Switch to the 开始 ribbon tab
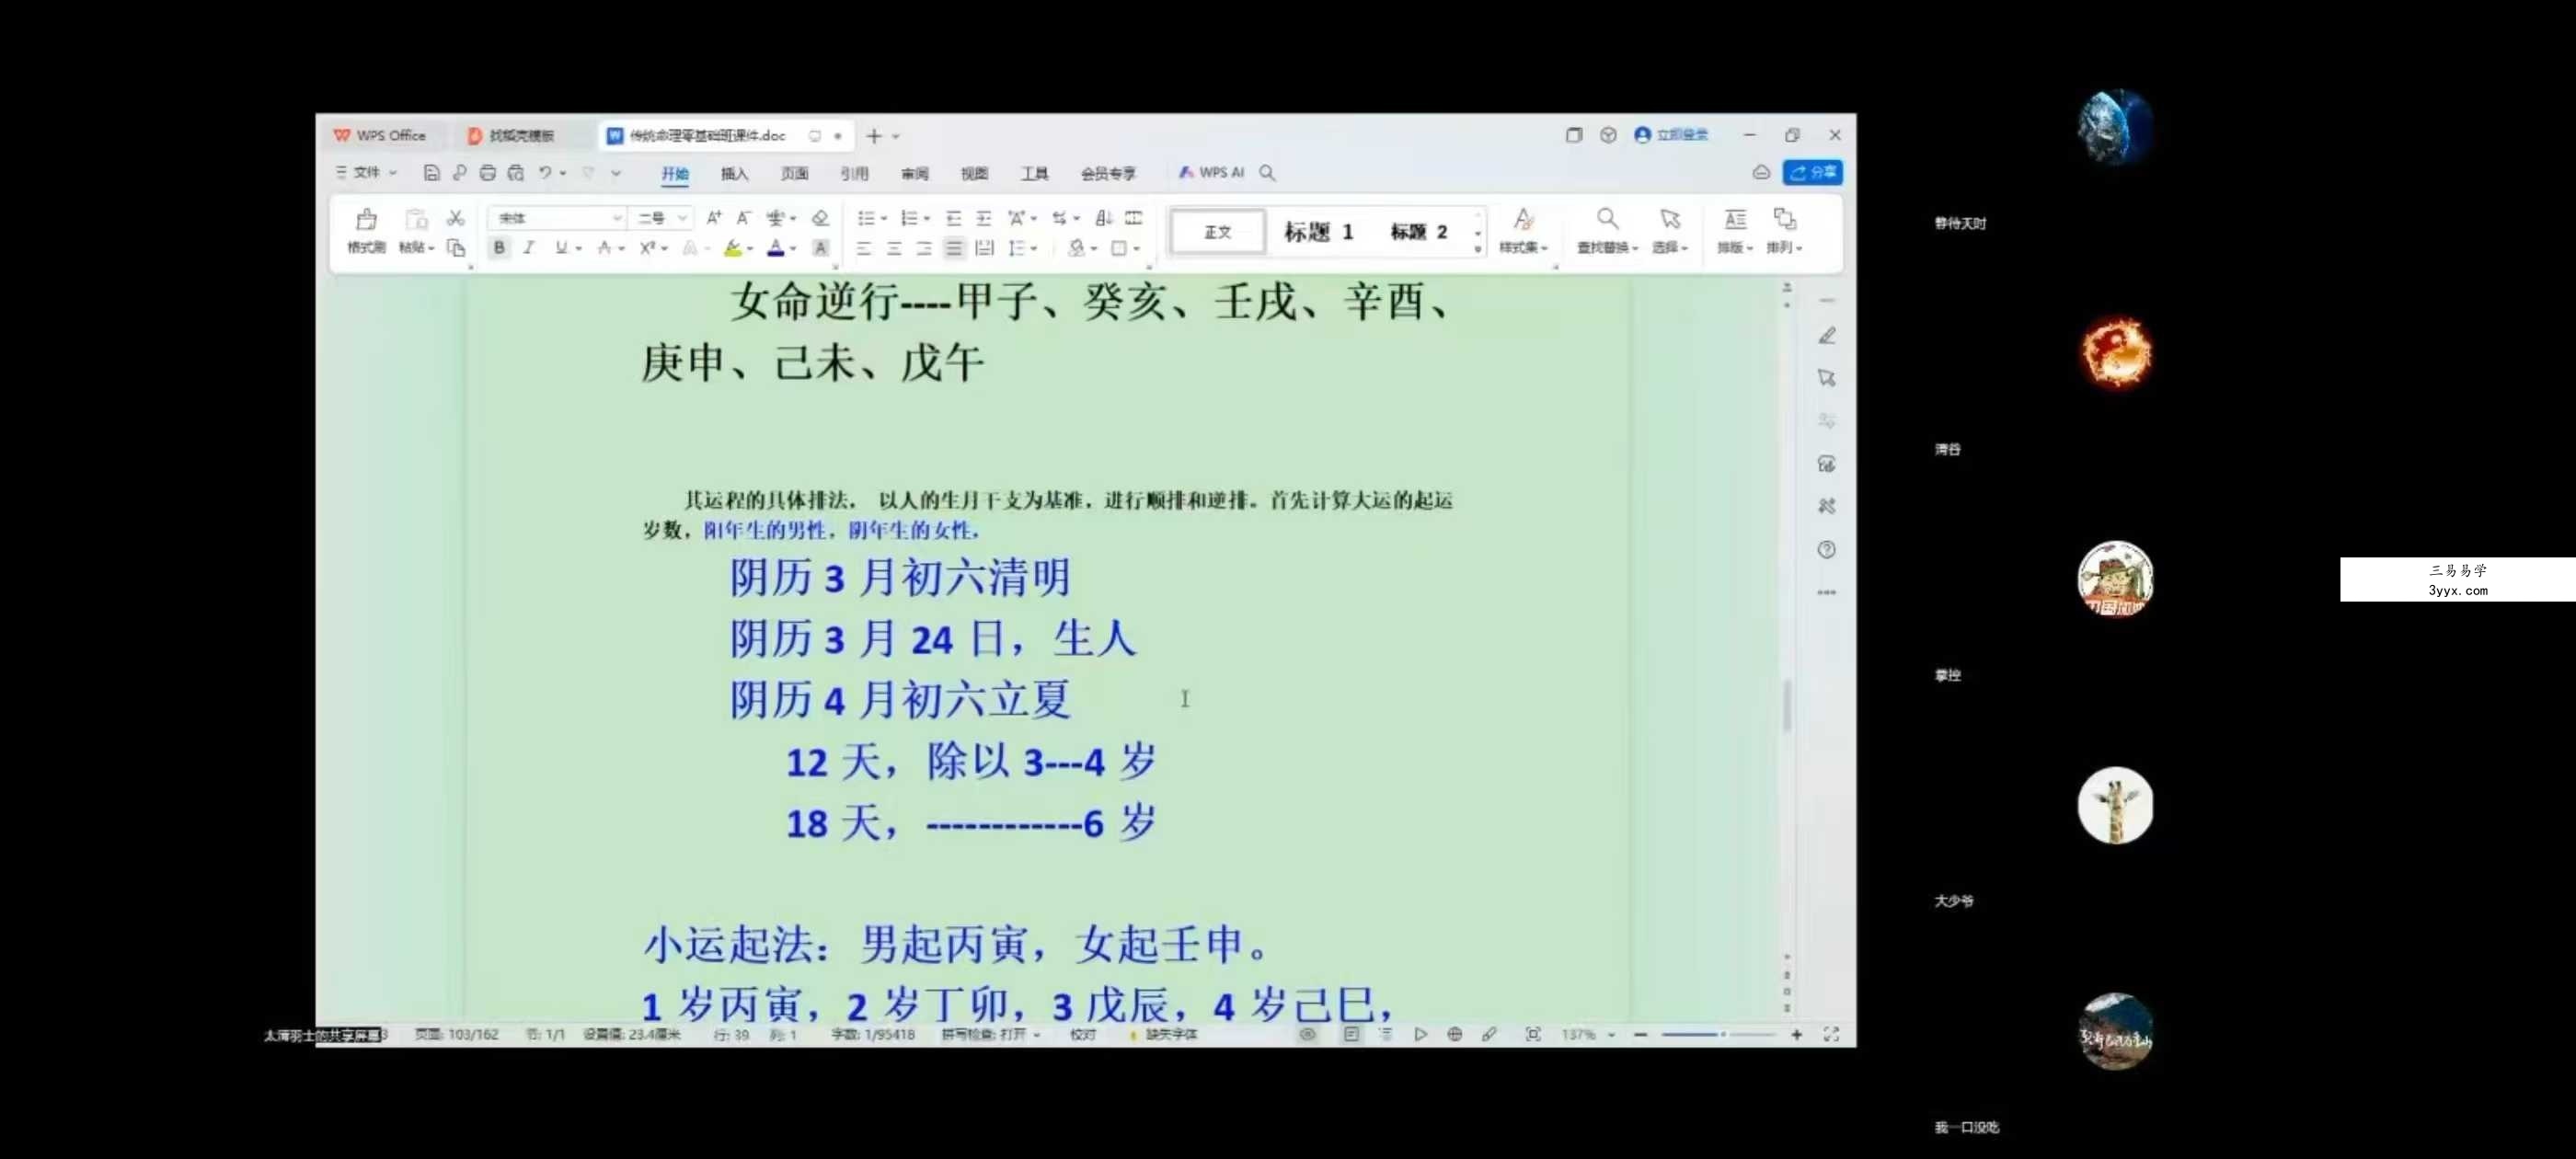 pyautogui.click(x=675, y=174)
